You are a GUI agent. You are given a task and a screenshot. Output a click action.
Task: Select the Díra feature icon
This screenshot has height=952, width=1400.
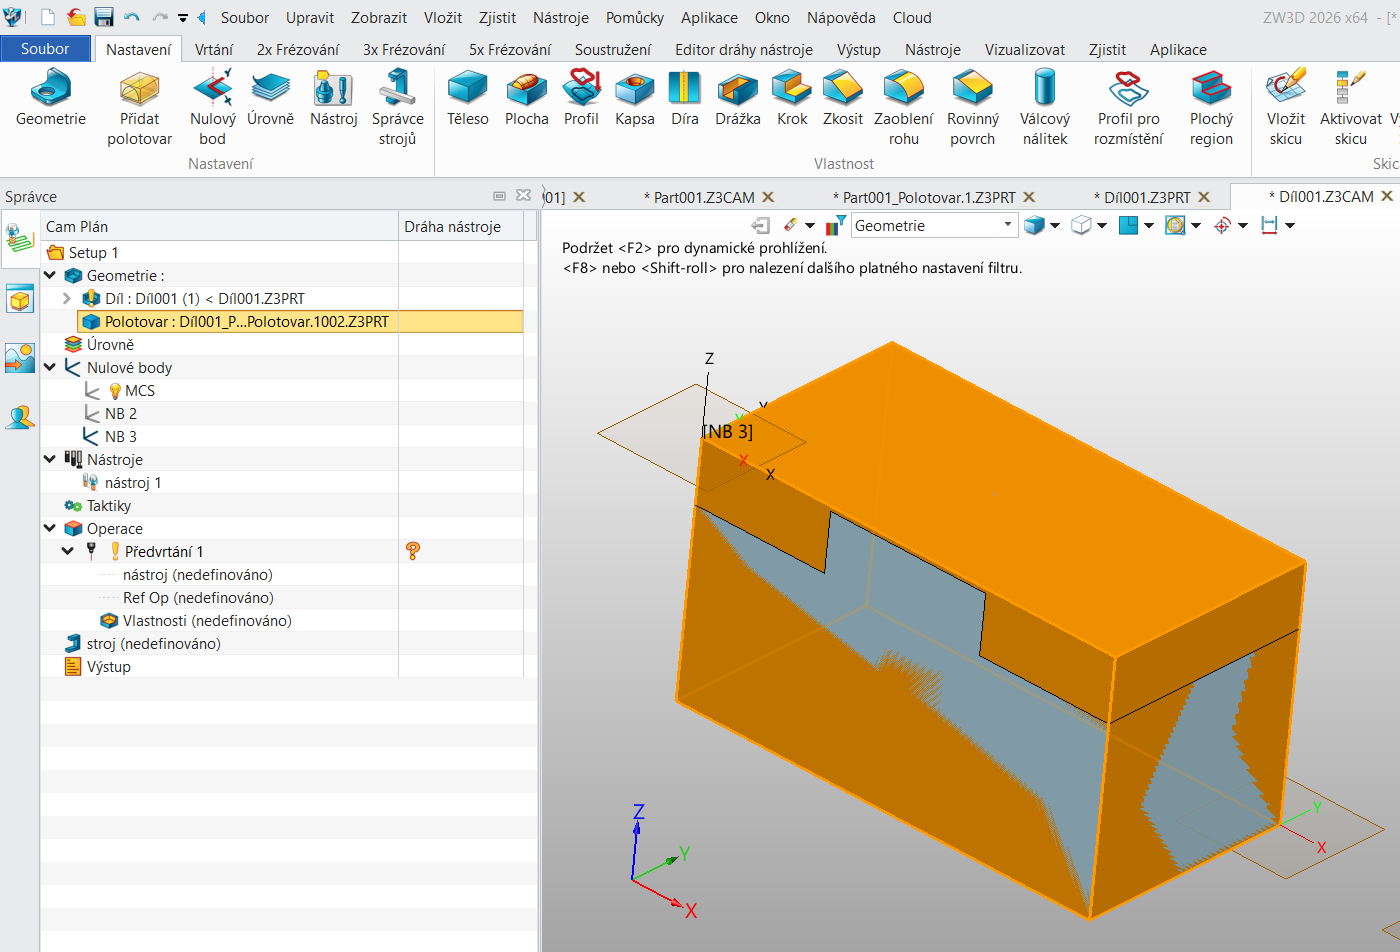[x=685, y=89]
